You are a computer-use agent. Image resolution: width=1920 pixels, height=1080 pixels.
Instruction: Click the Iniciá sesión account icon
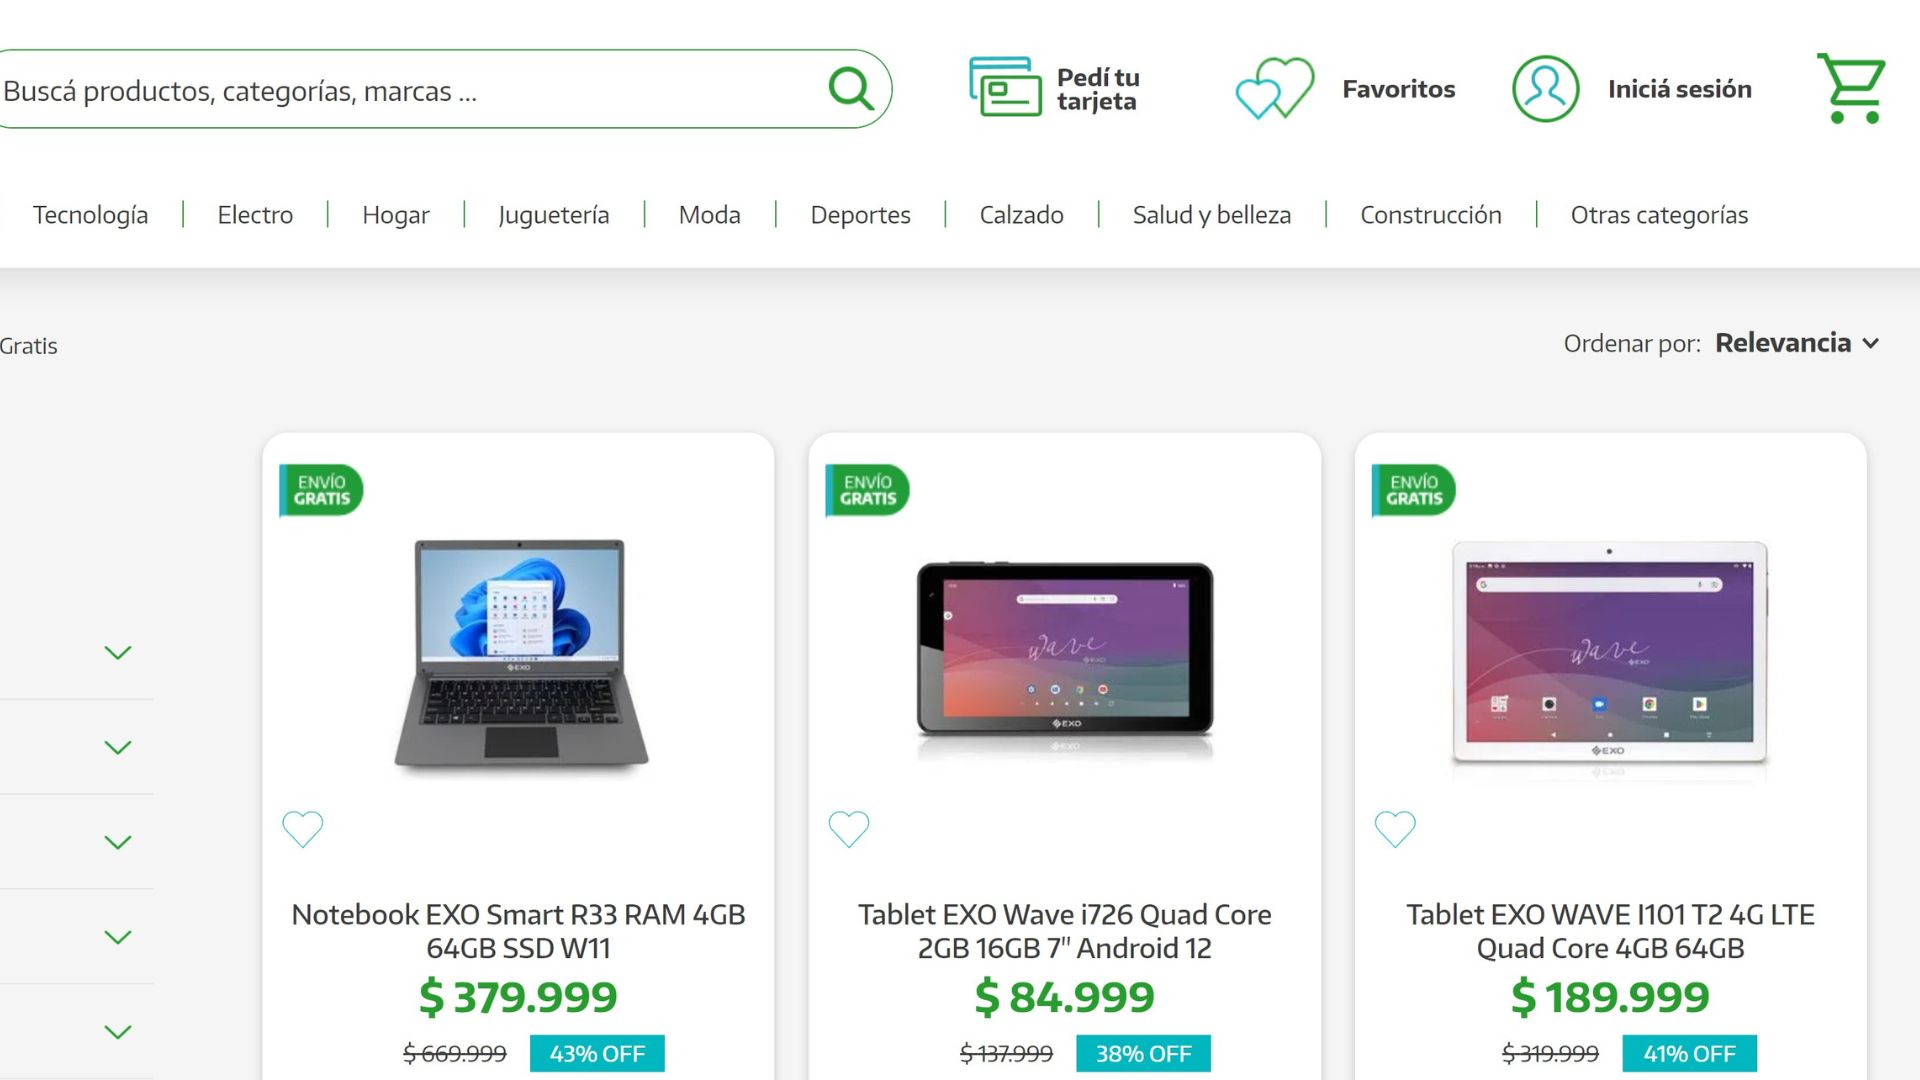coord(1544,89)
